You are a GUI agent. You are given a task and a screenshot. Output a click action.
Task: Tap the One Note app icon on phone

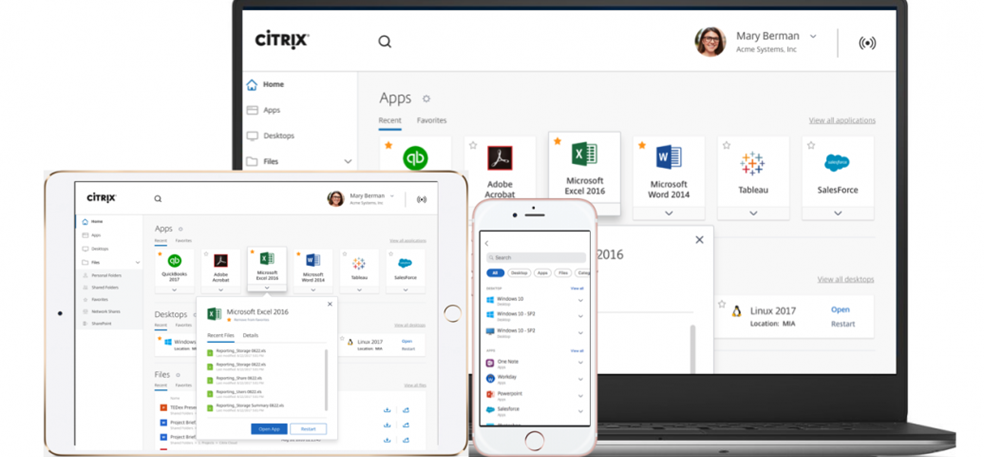[491, 363]
